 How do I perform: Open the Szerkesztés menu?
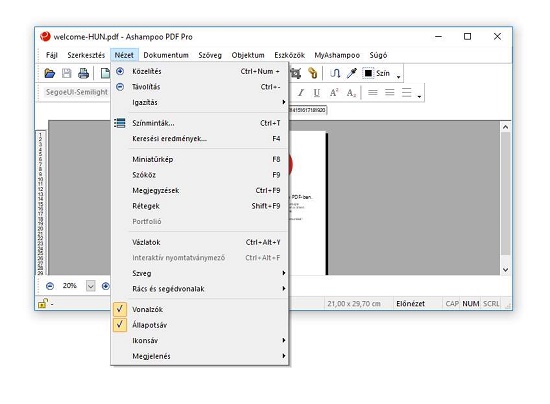coord(86,55)
